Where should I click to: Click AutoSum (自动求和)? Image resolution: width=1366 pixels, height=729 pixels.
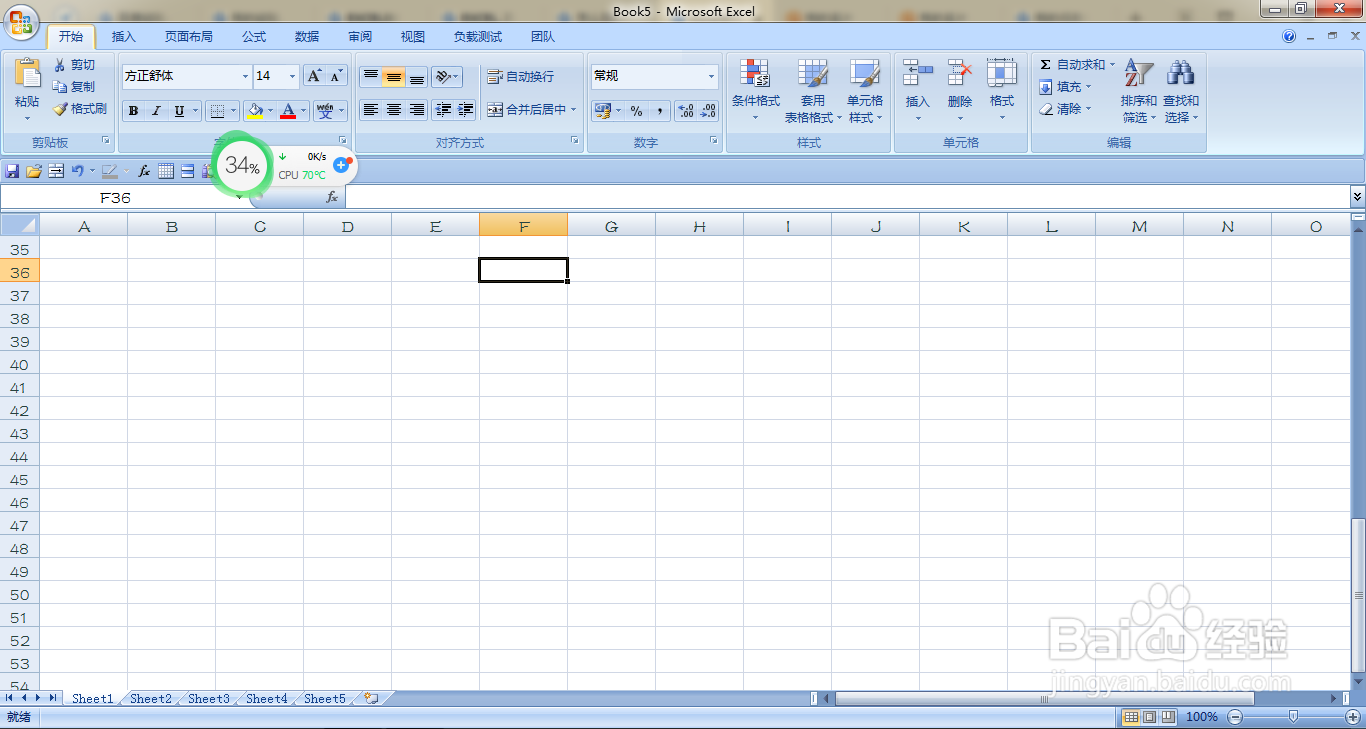coord(1076,65)
